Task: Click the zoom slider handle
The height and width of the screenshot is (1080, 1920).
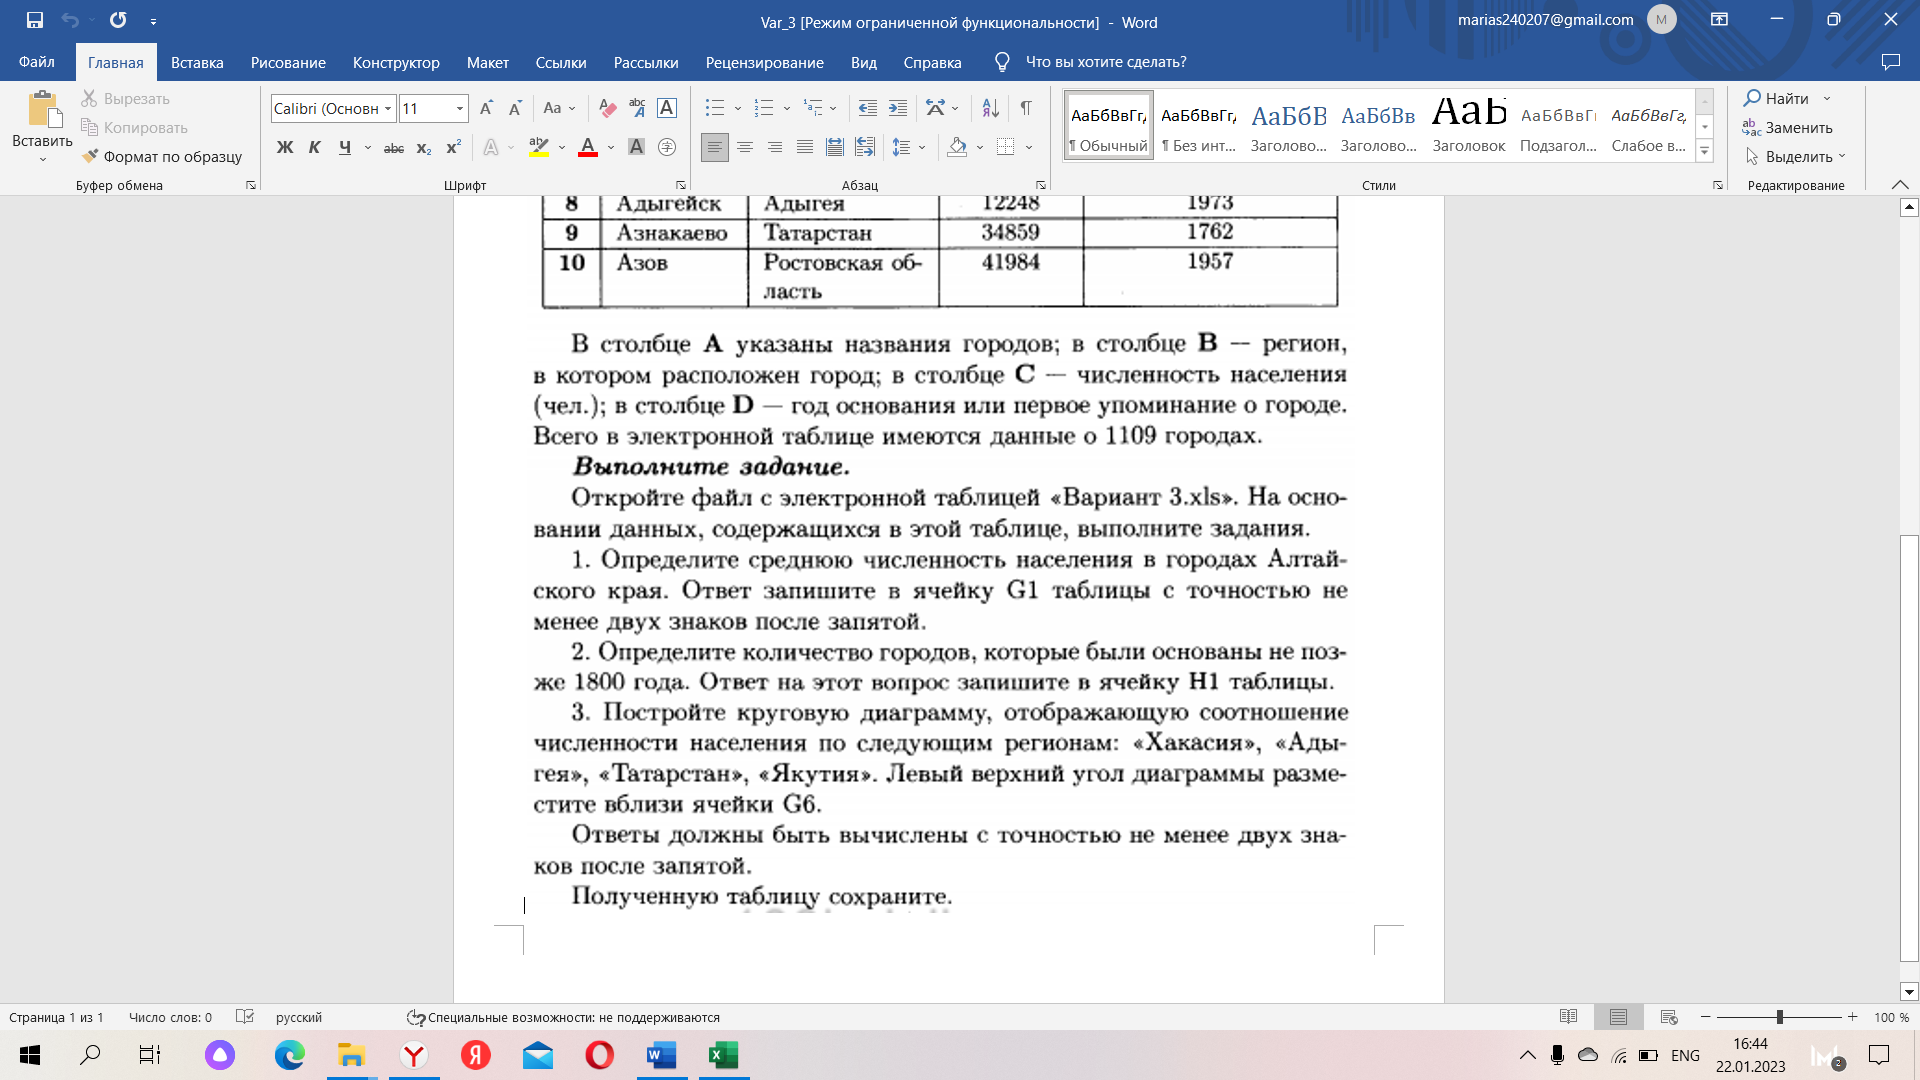Action: click(1780, 1017)
